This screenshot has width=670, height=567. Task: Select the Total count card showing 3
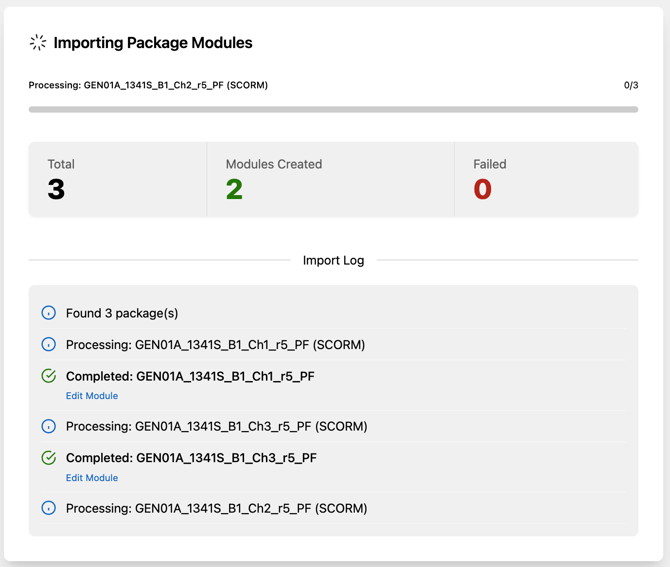118,179
